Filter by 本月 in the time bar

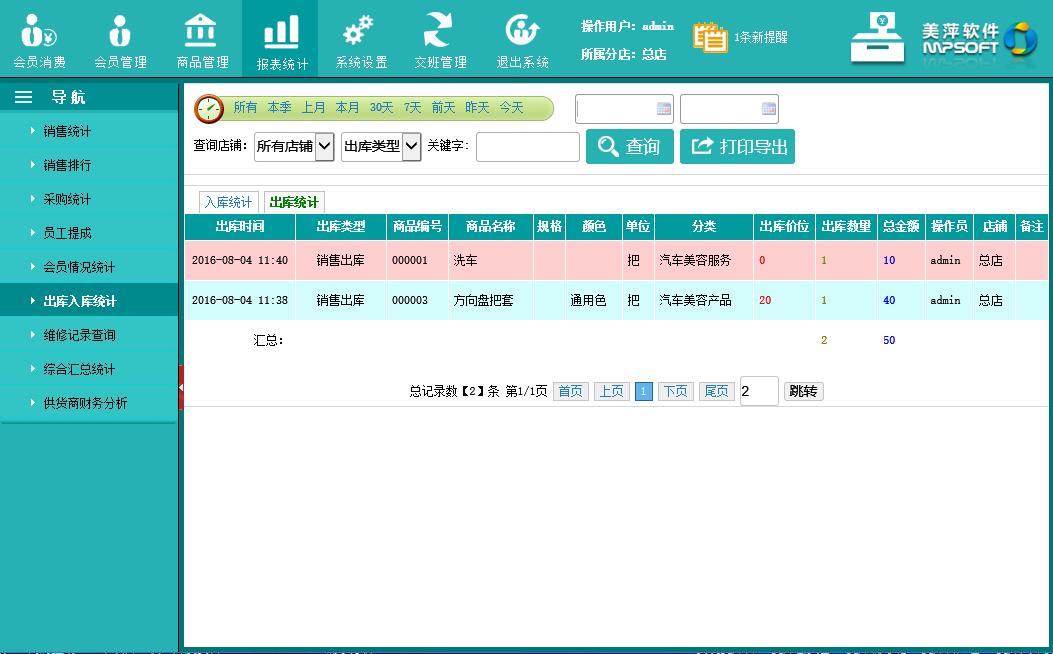pos(347,108)
